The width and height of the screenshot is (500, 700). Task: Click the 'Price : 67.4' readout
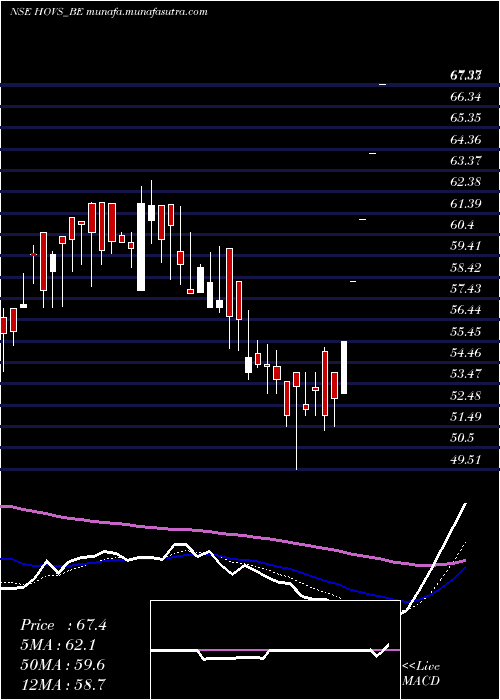pyautogui.click(x=63, y=625)
